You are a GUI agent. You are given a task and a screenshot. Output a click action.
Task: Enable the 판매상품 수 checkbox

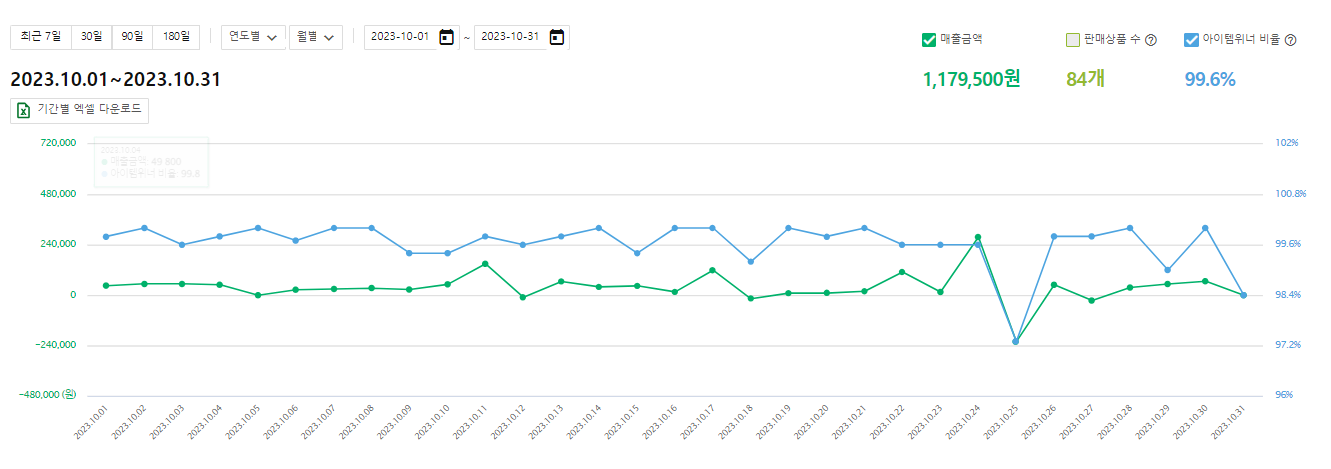coord(1073,40)
